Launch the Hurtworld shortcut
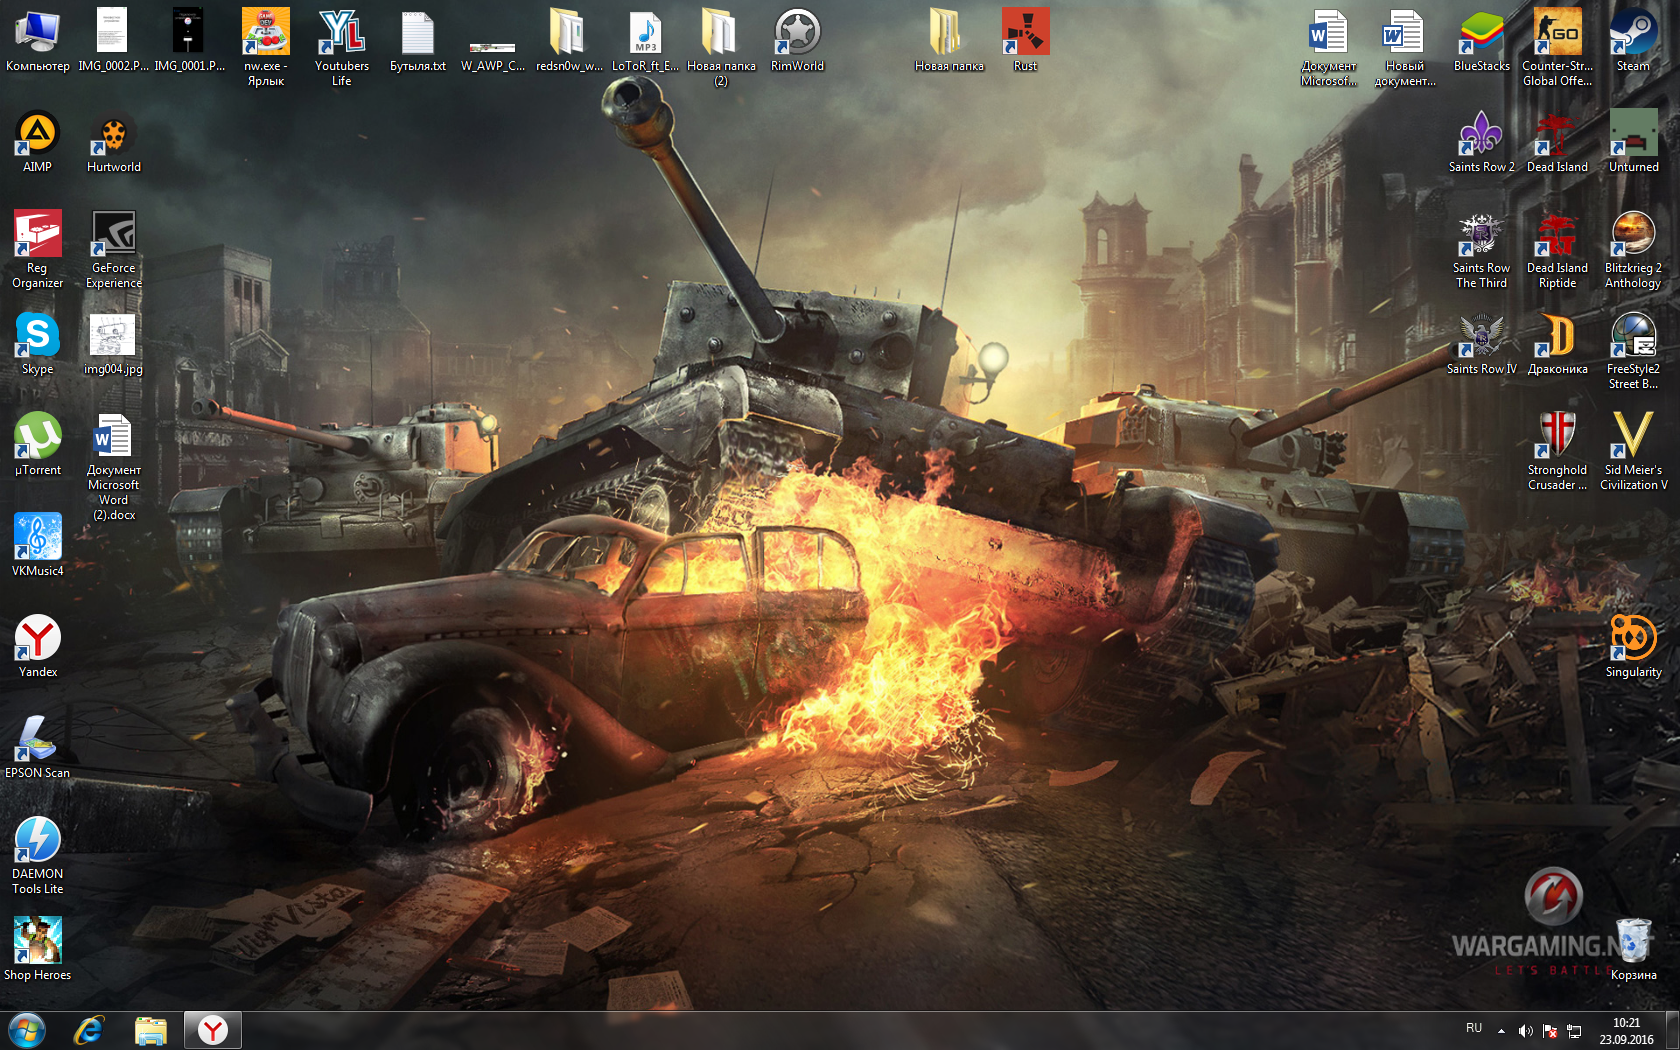This screenshot has height=1050, width=1680. click(113, 141)
